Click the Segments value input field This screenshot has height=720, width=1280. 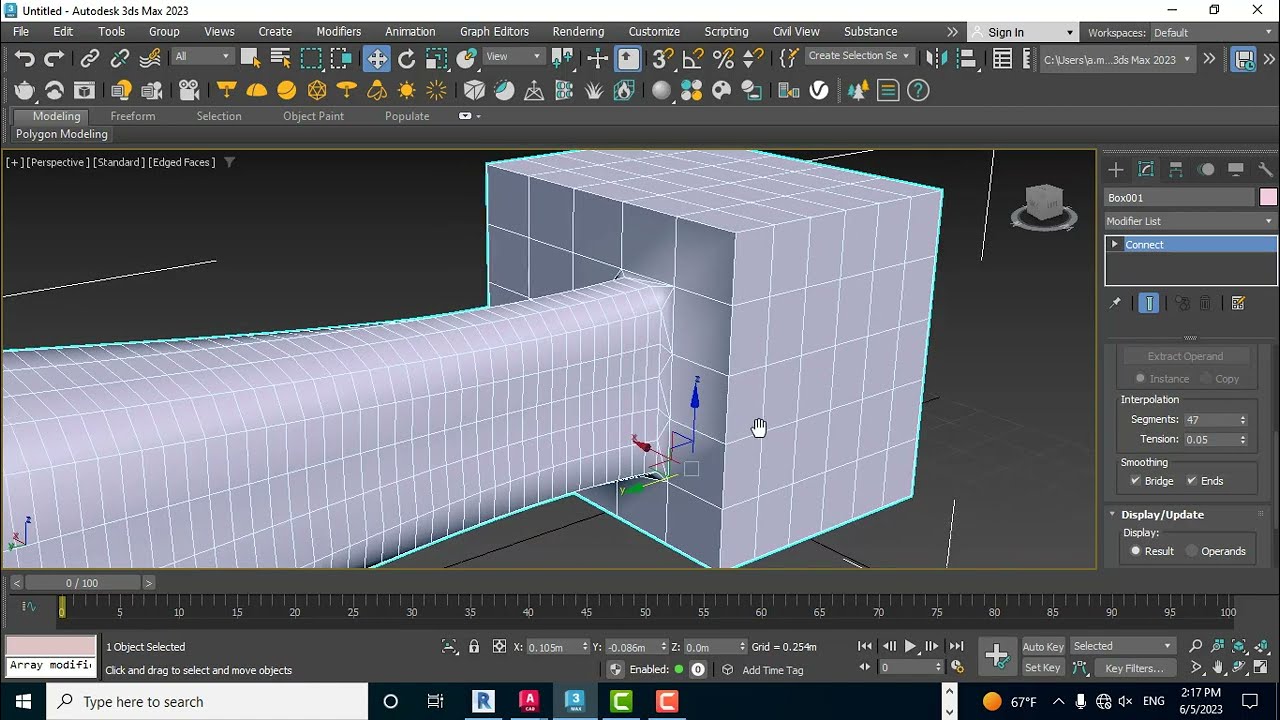pos(1210,420)
